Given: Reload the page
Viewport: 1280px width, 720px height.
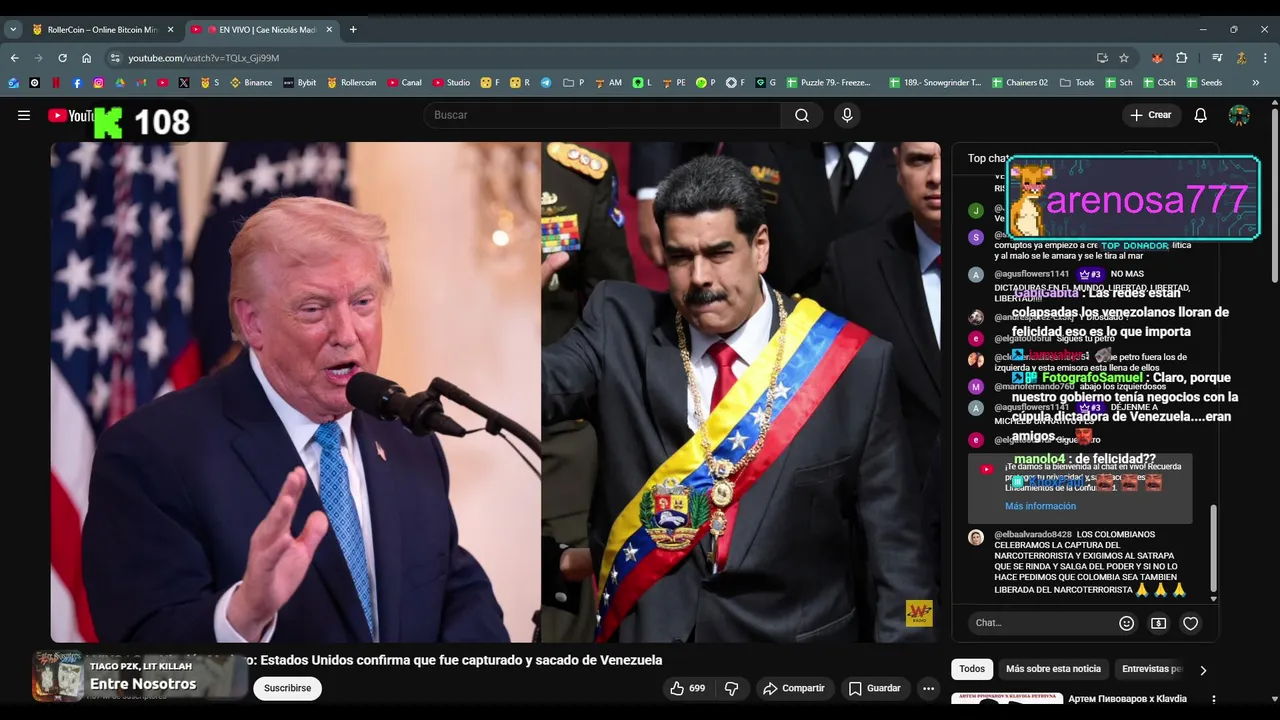Looking at the screenshot, I should tap(62, 58).
